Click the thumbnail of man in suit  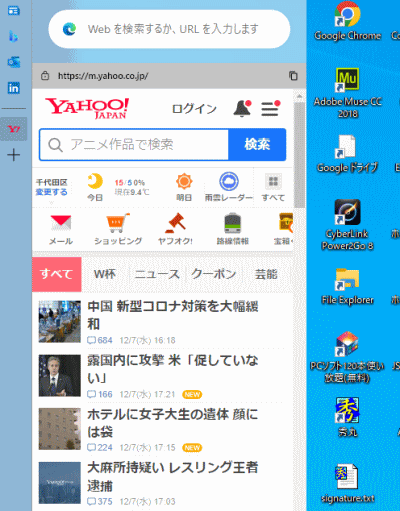tap(60, 376)
